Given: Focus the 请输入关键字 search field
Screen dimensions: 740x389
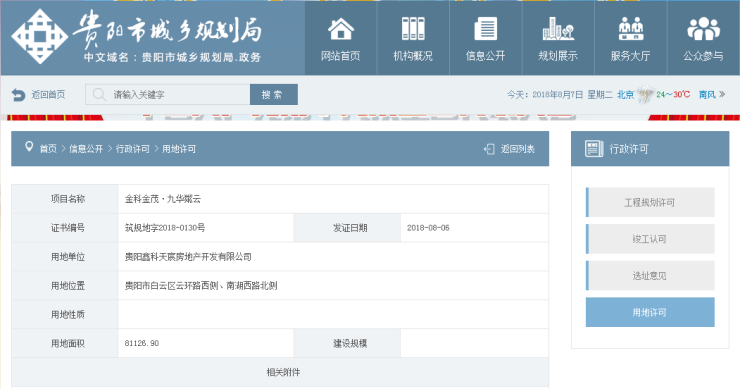Looking at the screenshot, I should tap(168, 94).
